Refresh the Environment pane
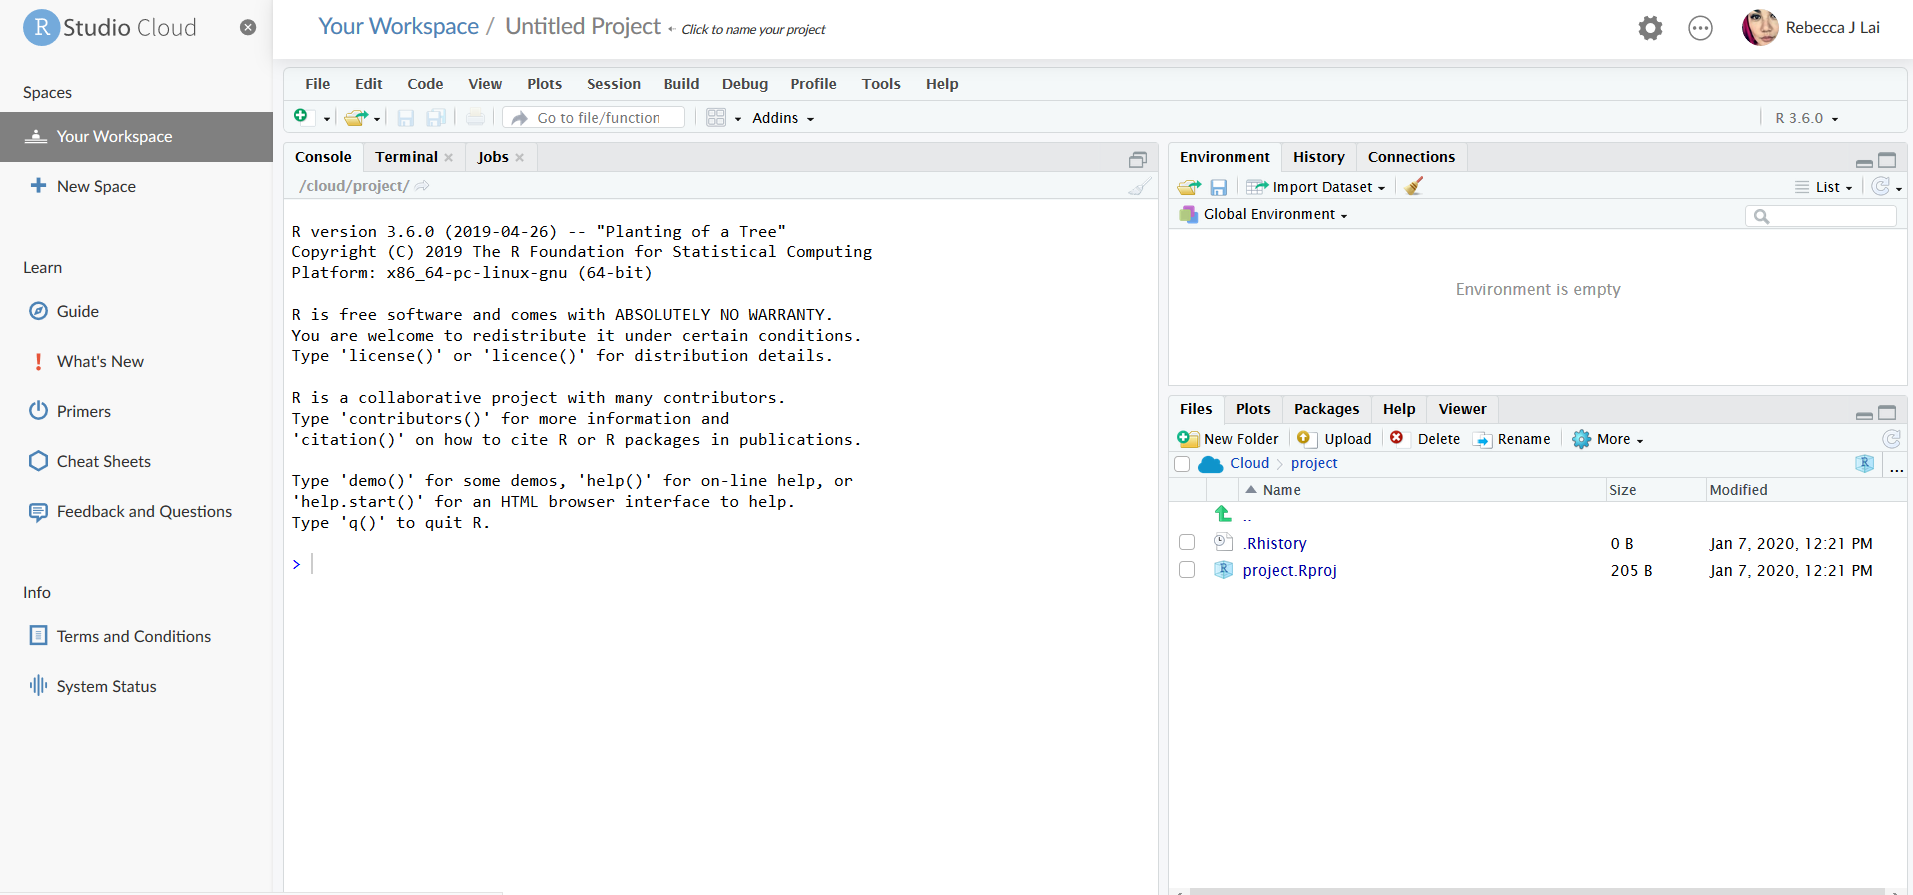Image resolution: width=1913 pixels, height=895 pixels. click(1881, 187)
